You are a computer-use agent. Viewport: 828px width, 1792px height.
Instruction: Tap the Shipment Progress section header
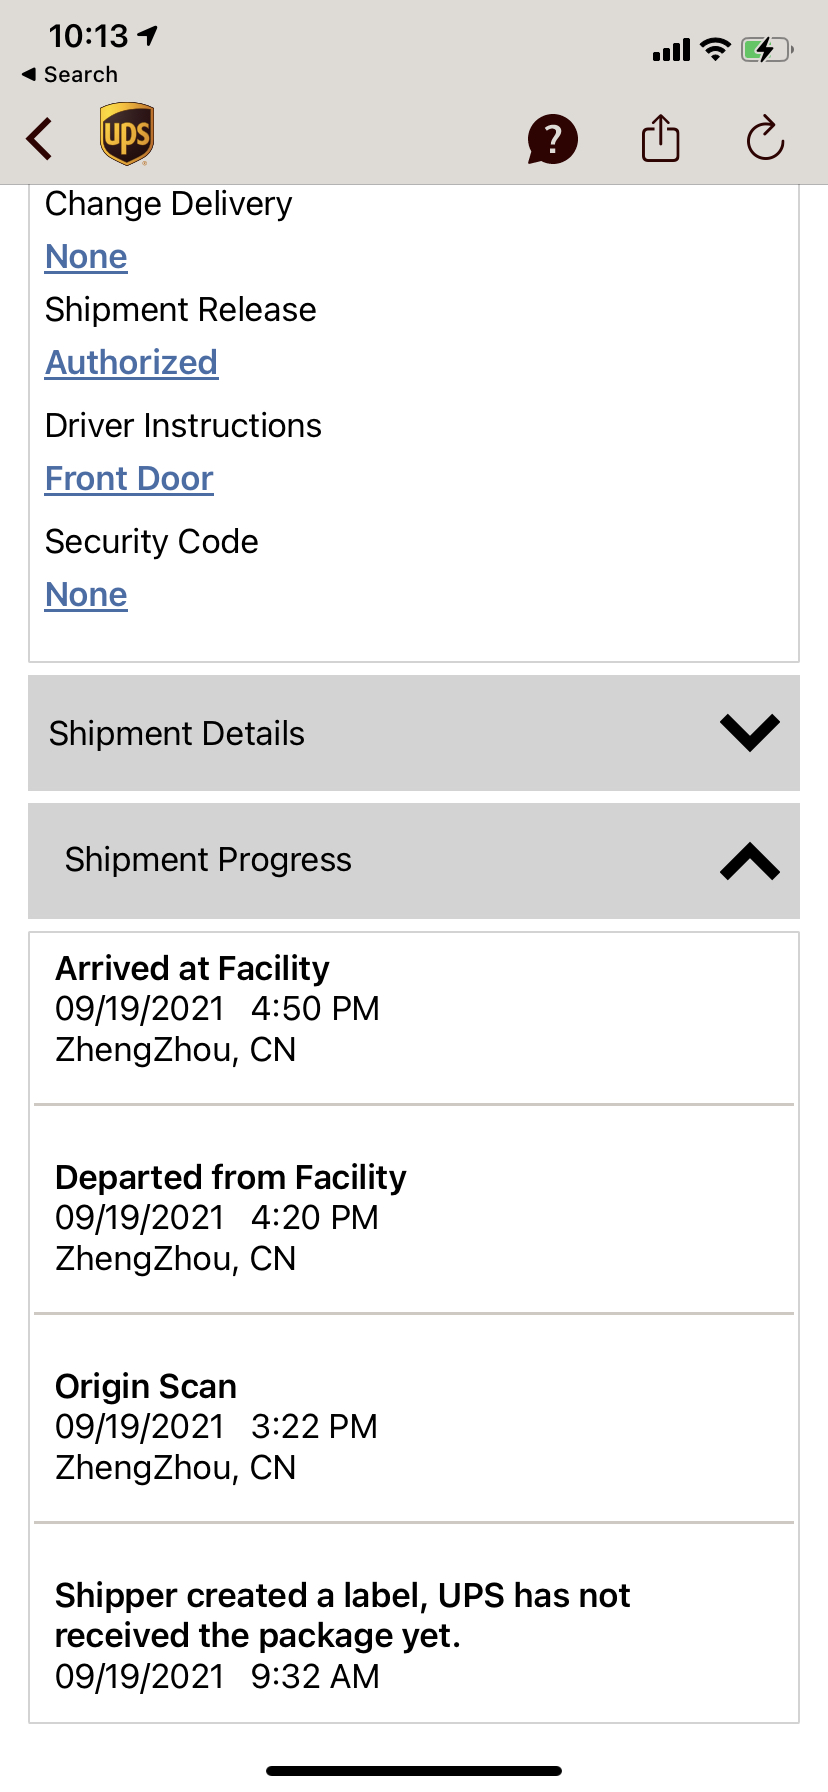pos(208,860)
